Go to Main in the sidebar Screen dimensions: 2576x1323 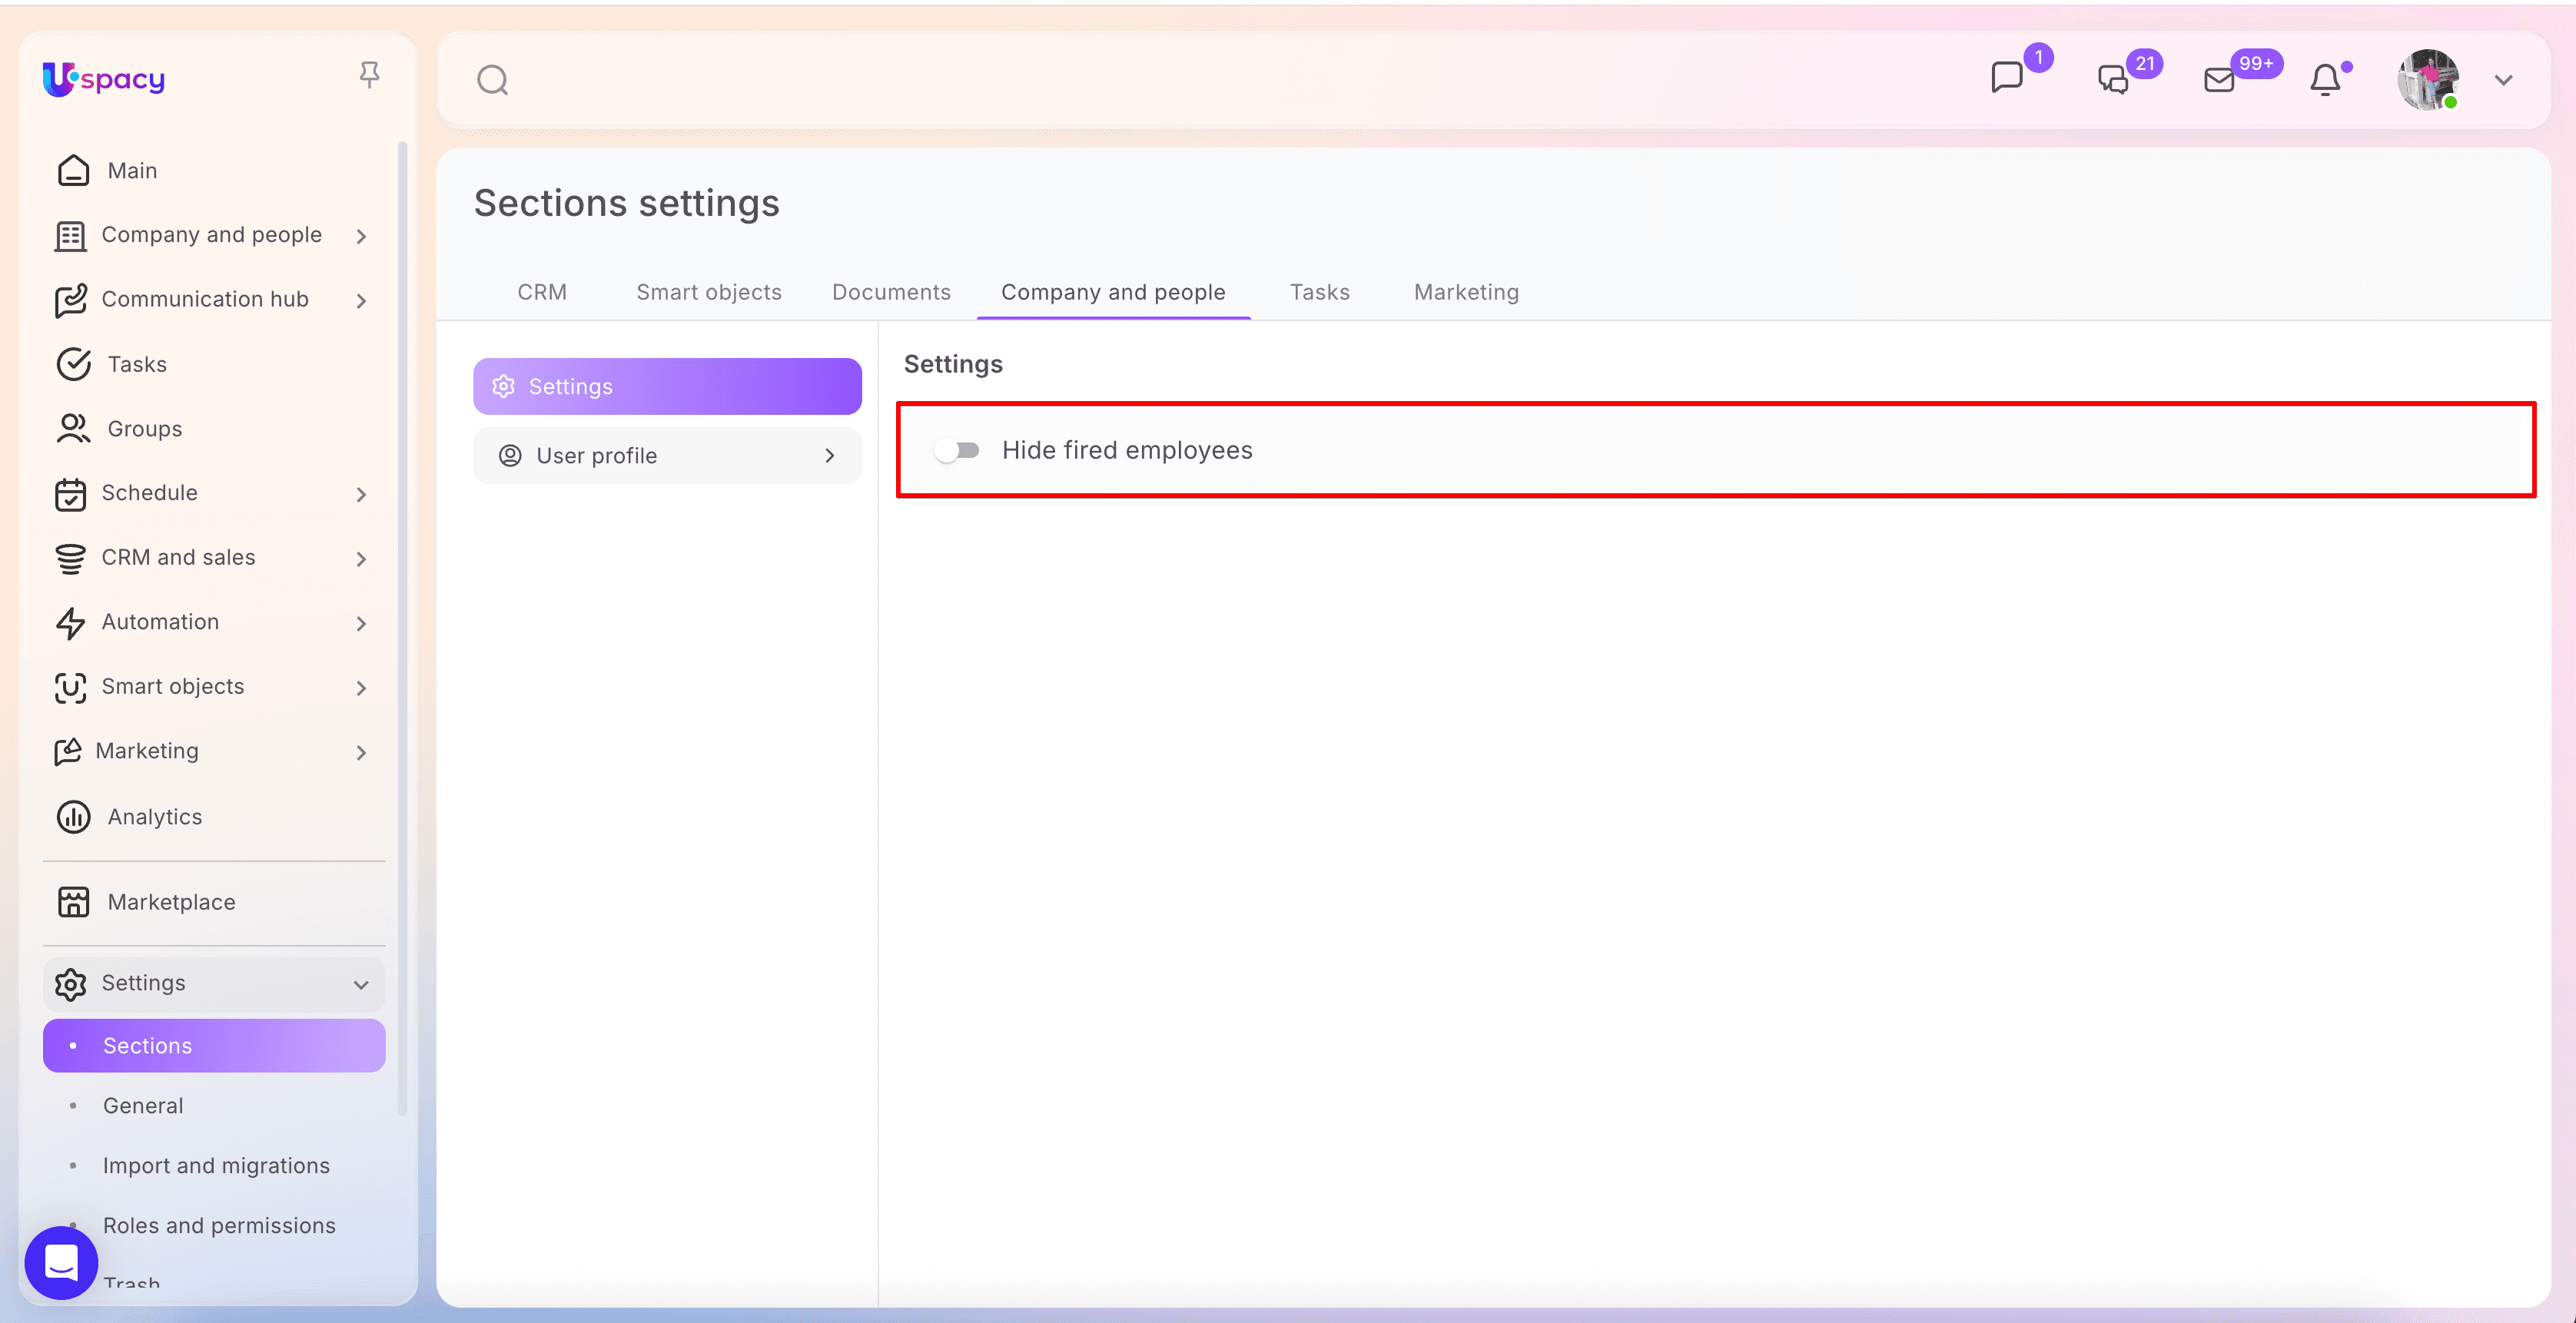214,171
